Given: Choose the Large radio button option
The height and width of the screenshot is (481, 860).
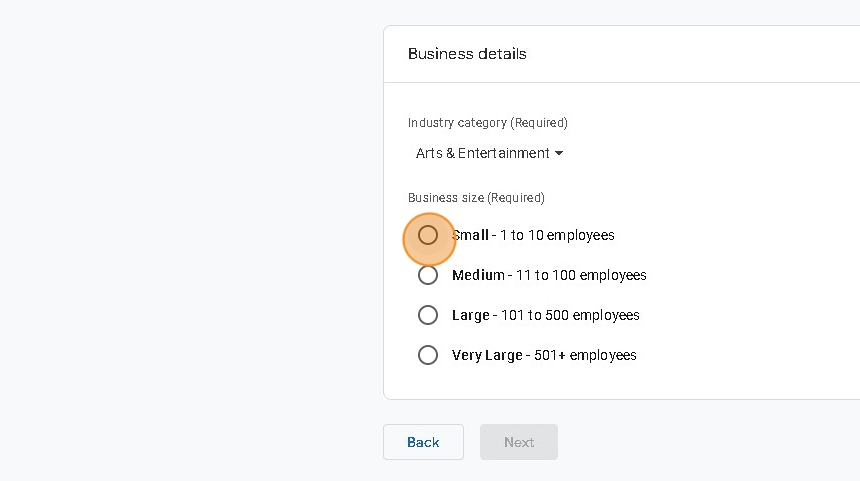Looking at the screenshot, I should click(x=428, y=315).
